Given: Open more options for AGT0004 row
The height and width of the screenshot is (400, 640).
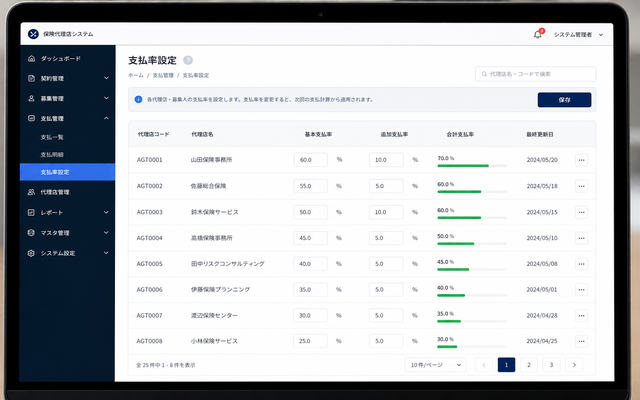Looking at the screenshot, I should pos(581,238).
